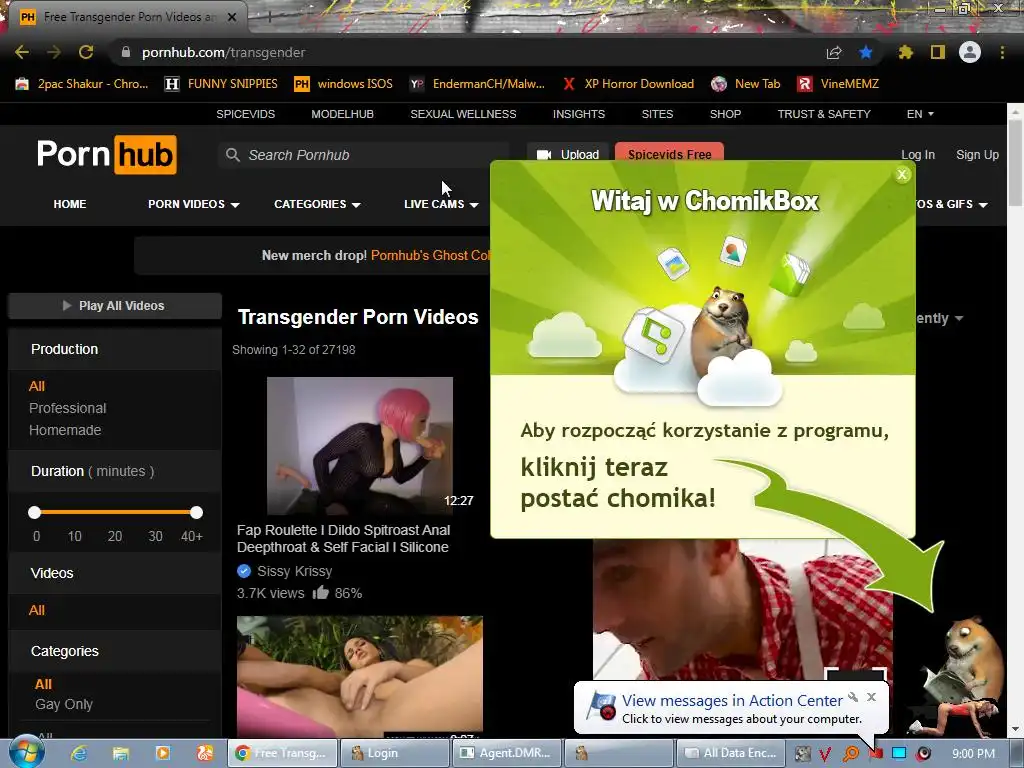
Task: Open SITES in the top menu
Action: (x=657, y=114)
